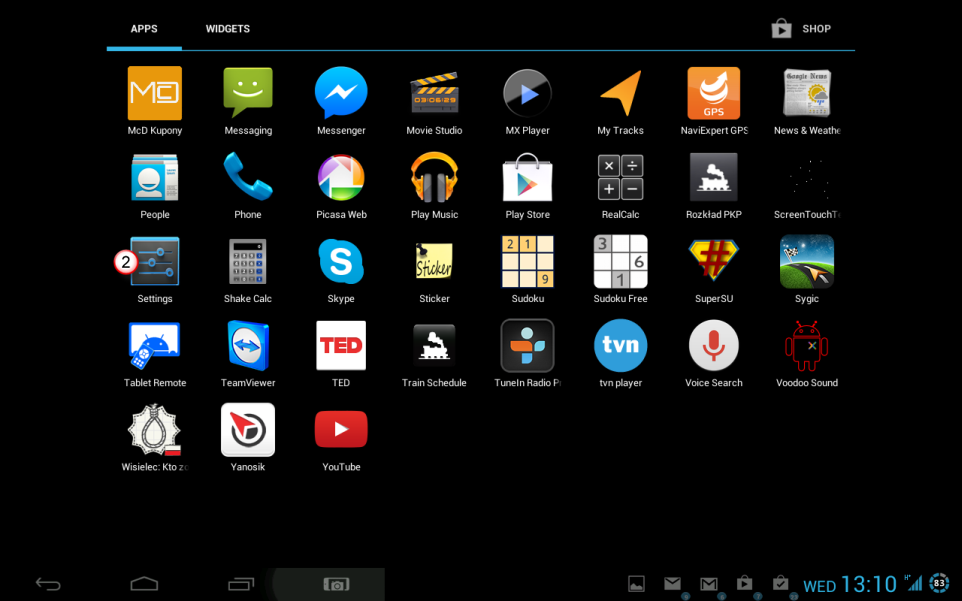Launch Sygic navigation
The height and width of the screenshot is (601, 962).
point(807,262)
